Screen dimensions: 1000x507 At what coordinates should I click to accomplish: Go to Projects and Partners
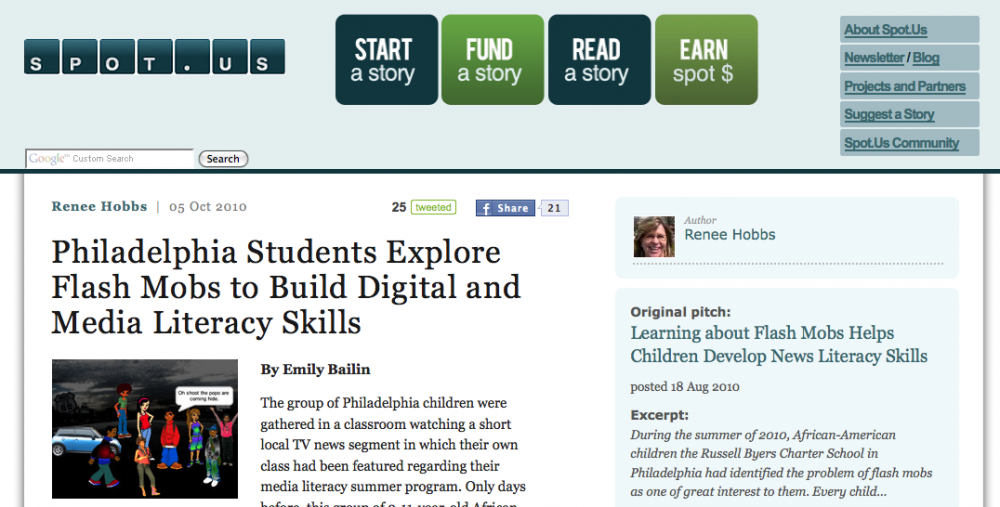[x=904, y=86]
